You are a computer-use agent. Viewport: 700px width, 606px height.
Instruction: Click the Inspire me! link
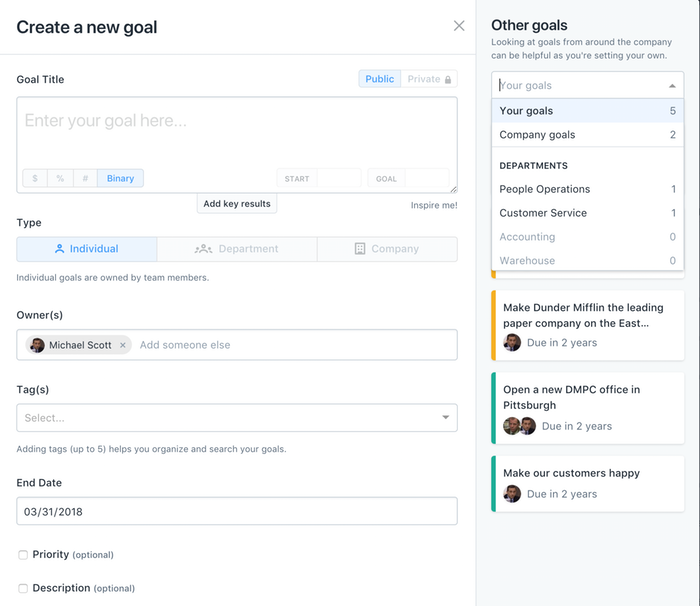tap(434, 205)
